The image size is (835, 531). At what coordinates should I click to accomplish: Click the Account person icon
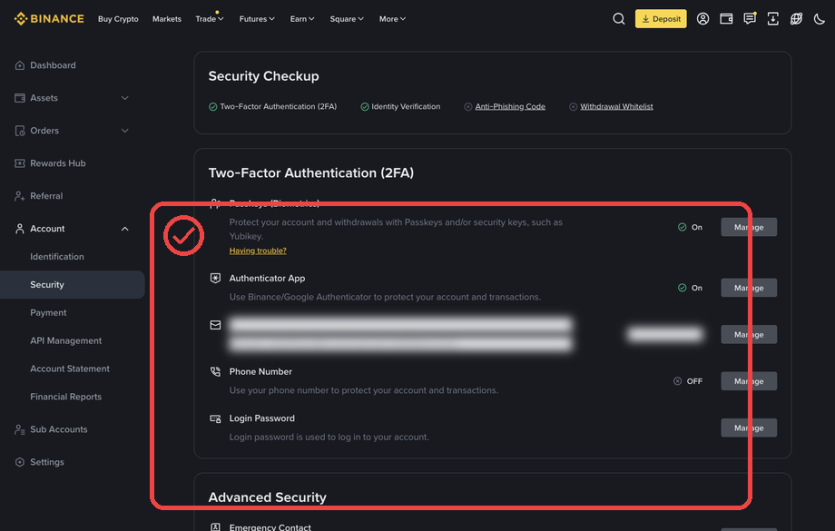tap(20, 228)
